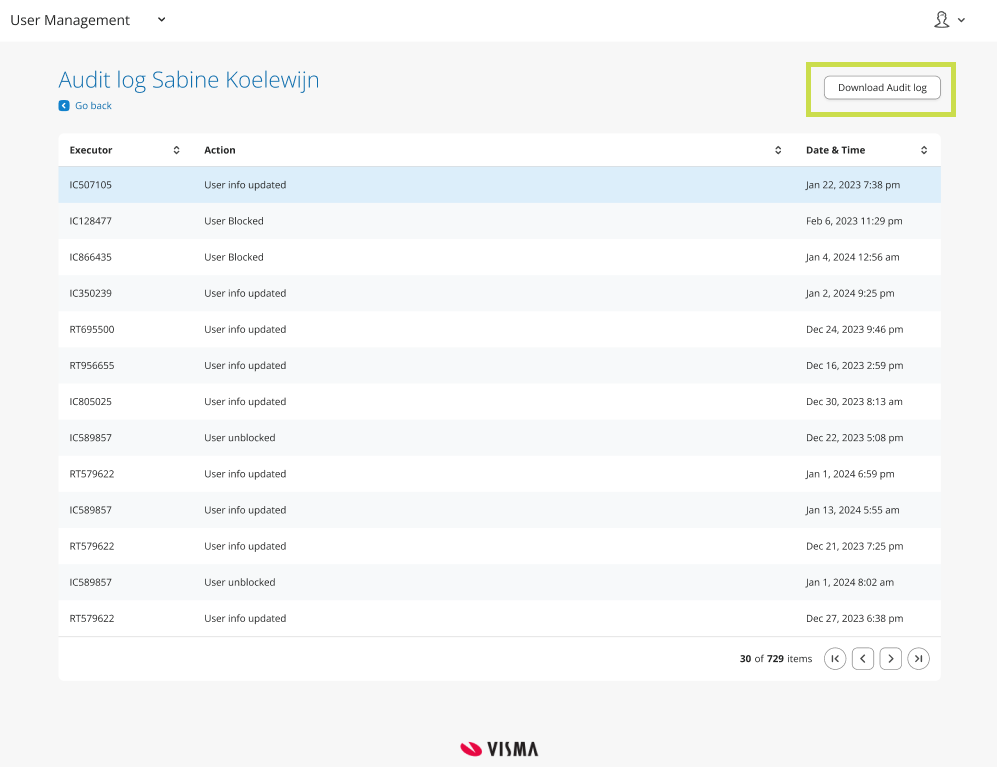This screenshot has width=997, height=767.
Task: Click date Dec 27, 2023 6:38 pm
Action: [x=855, y=619]
